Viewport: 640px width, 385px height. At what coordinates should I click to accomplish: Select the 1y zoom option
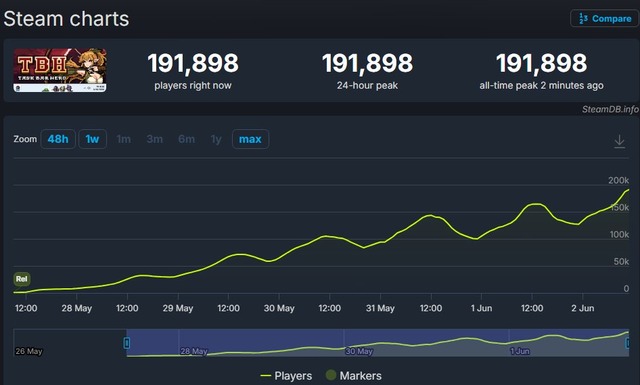[216, 139]
